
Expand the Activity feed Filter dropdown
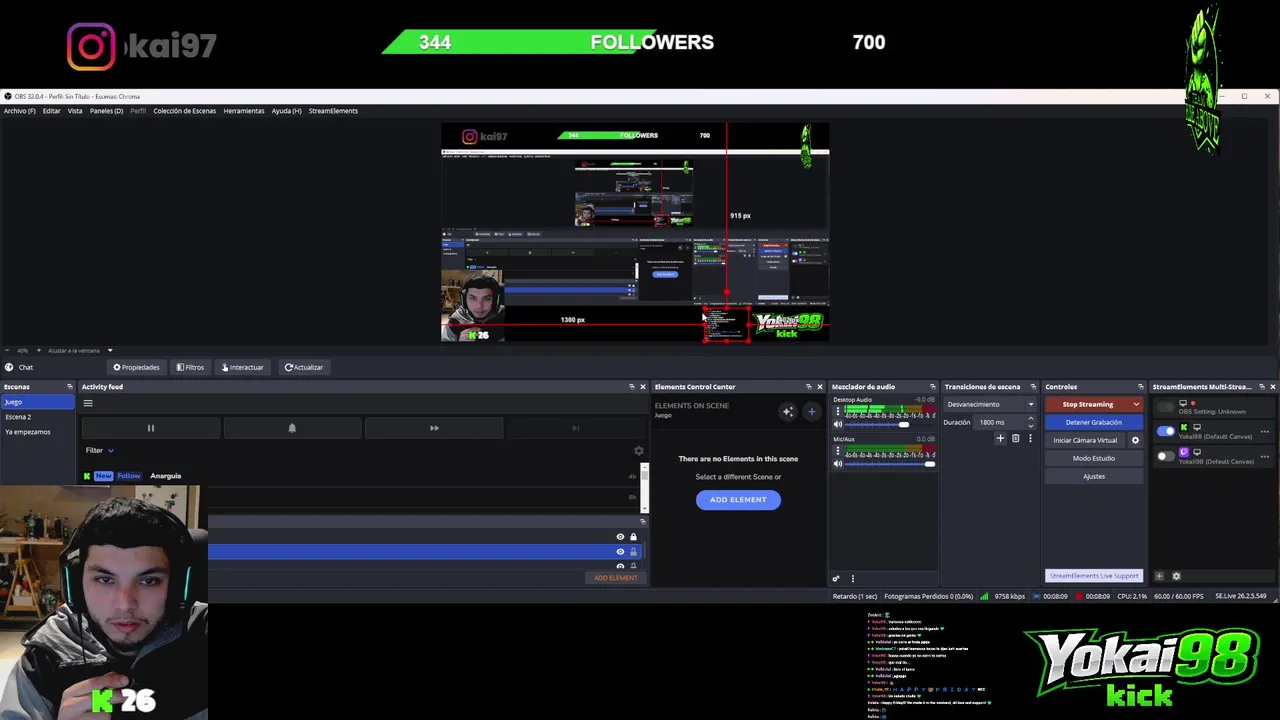point(100,450)
